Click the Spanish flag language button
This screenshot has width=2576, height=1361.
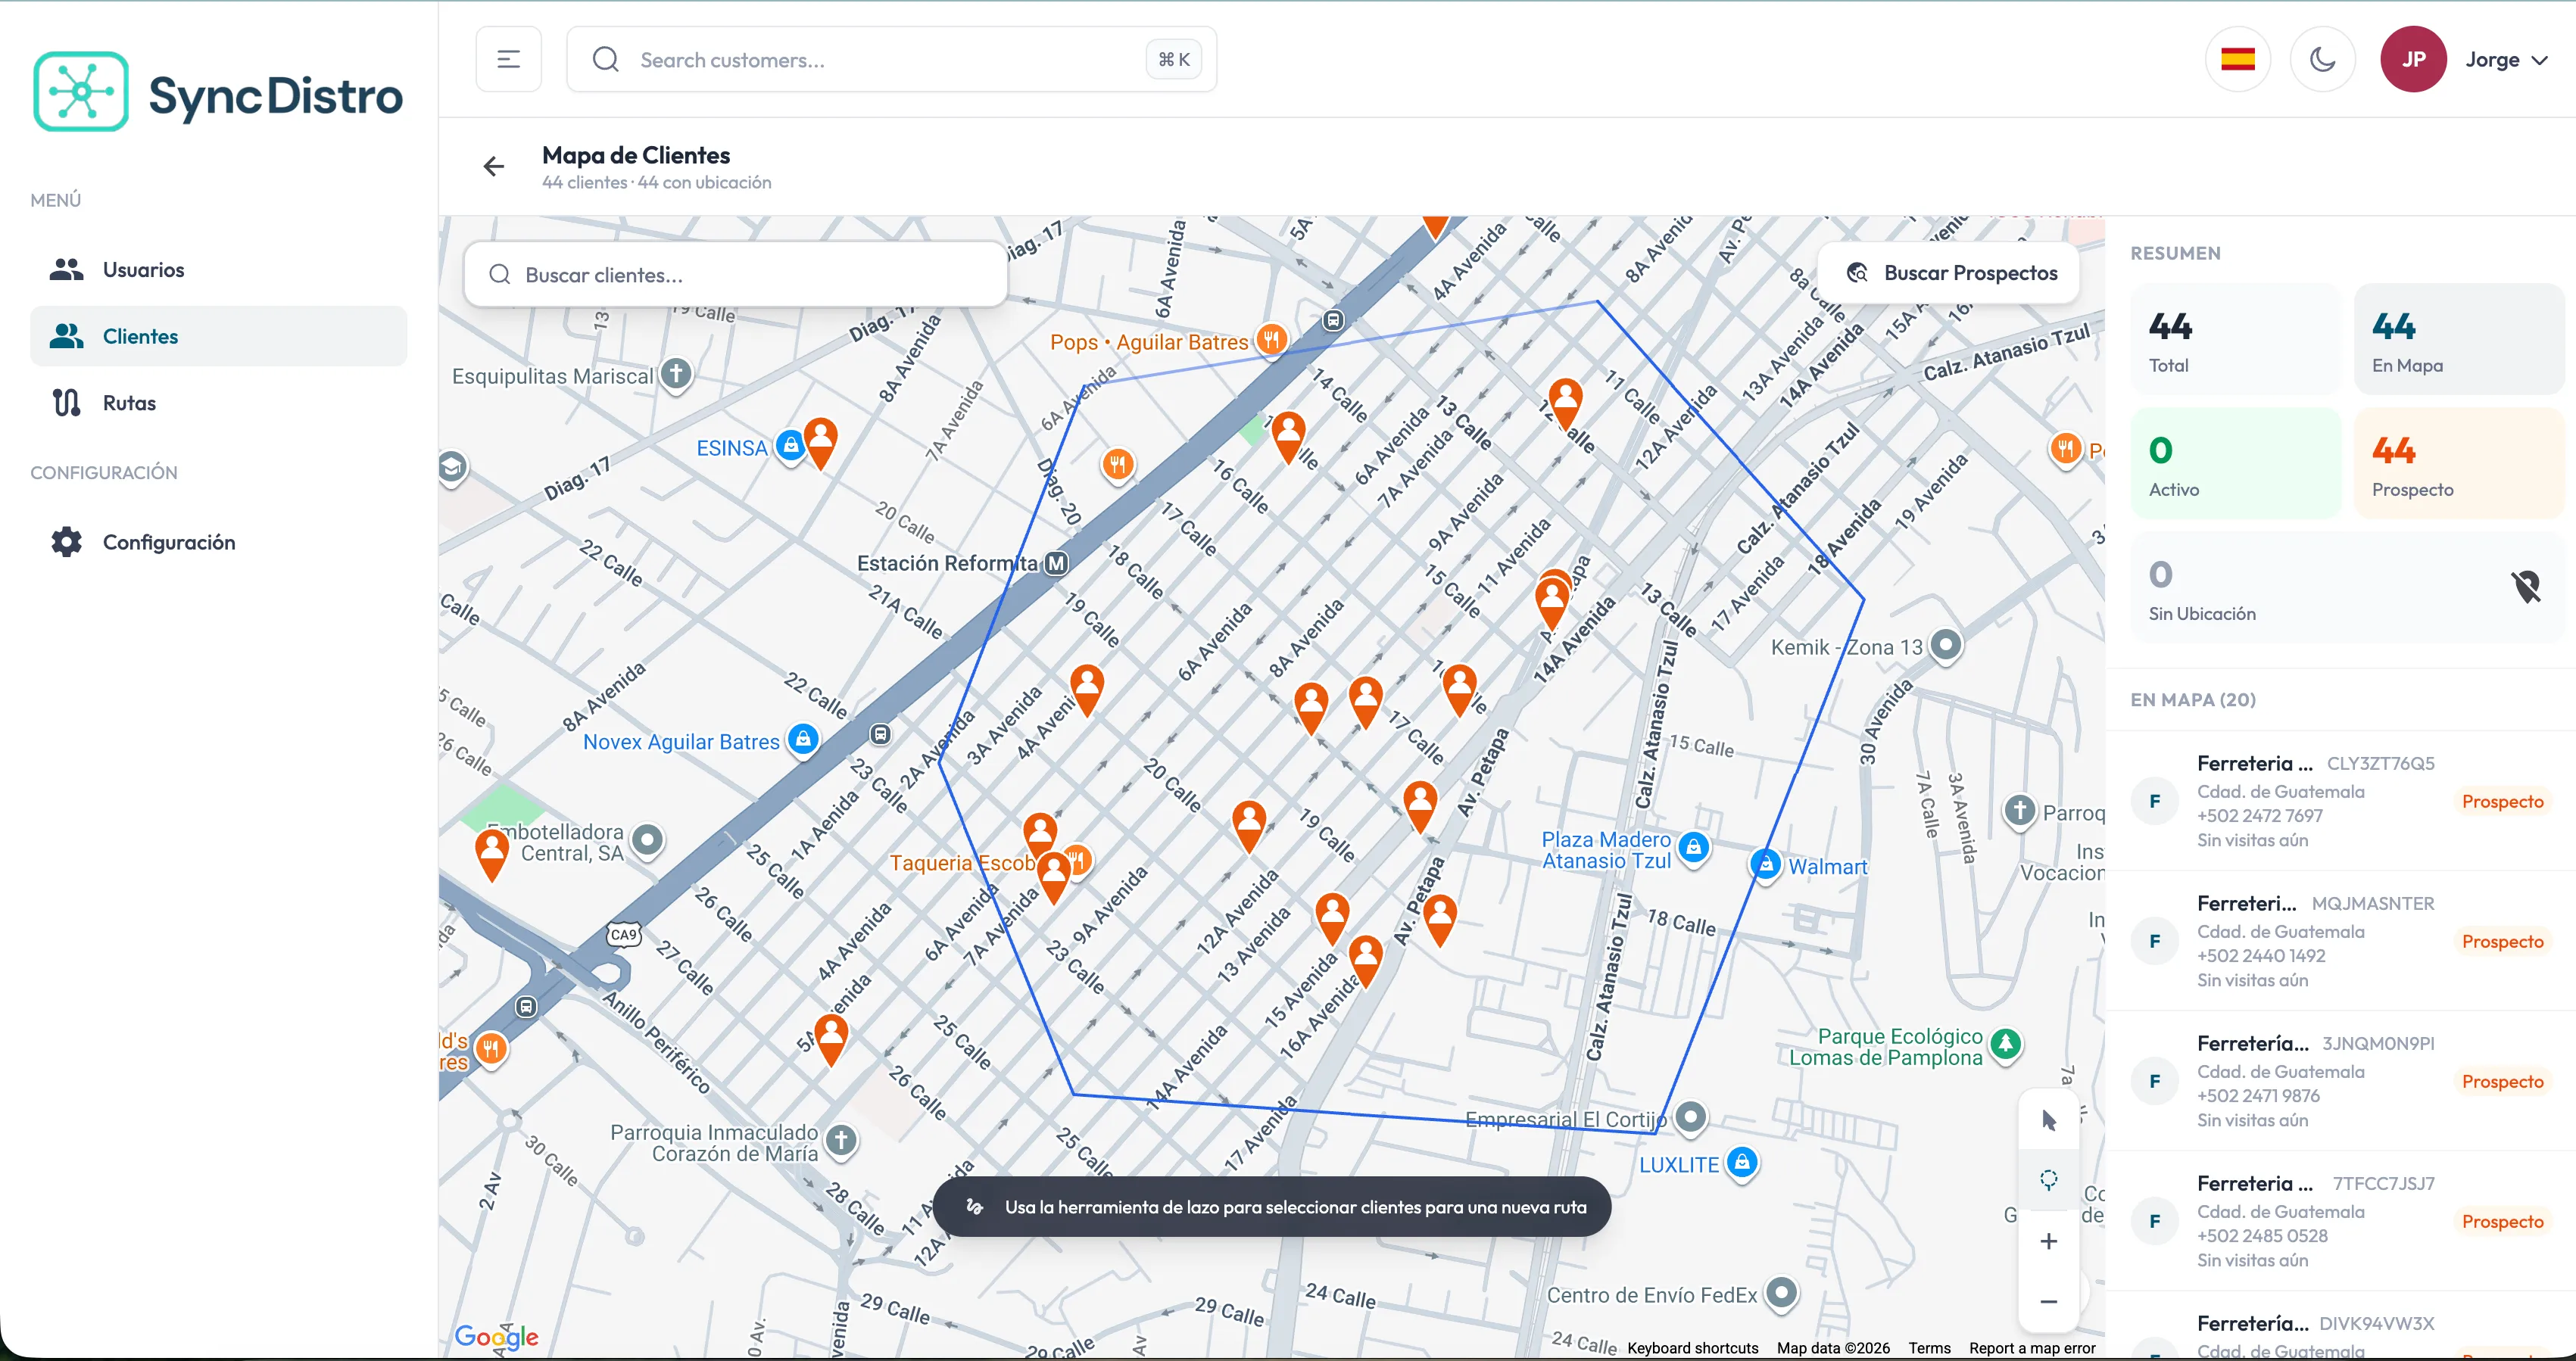click(x=2237, y=60)
